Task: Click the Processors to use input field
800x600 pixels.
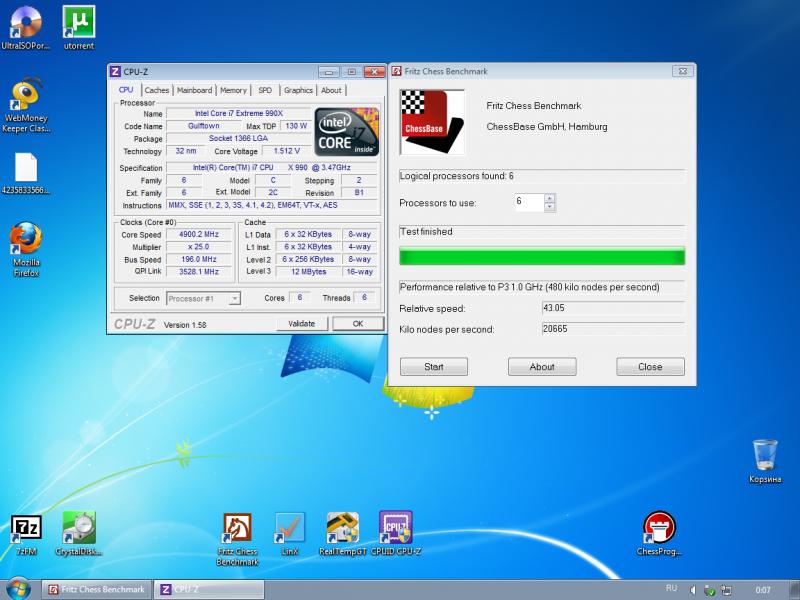Action: click(x=527, y=202)
